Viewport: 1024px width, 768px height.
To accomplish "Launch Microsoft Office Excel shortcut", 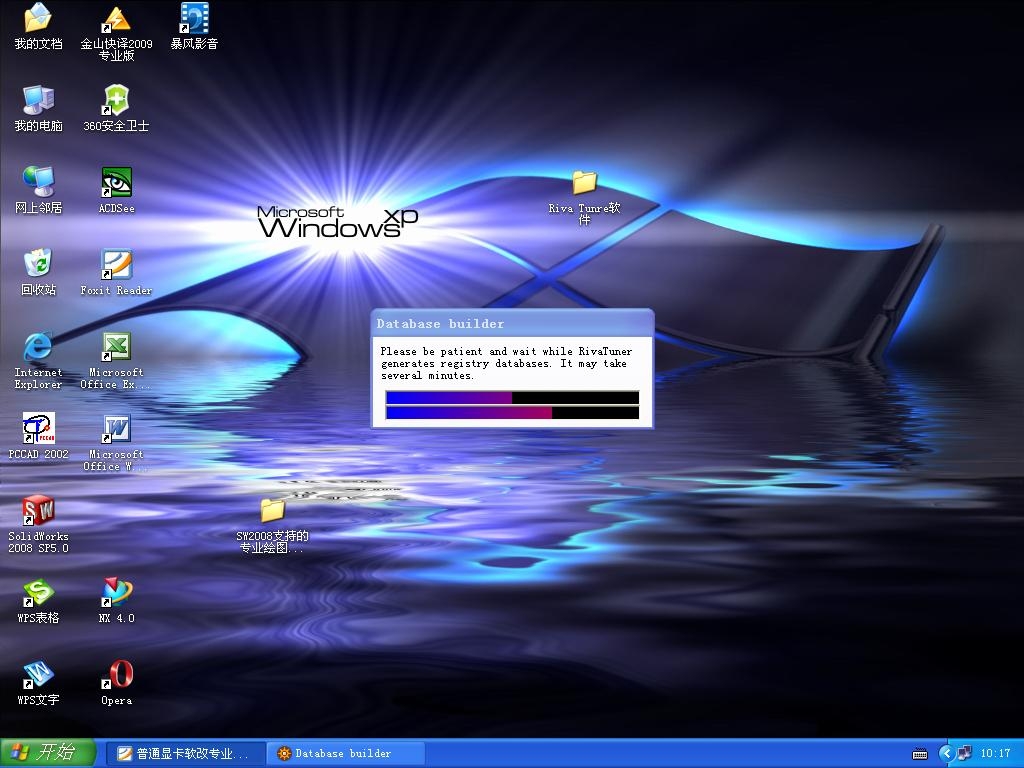I will [x=116, y=360].
